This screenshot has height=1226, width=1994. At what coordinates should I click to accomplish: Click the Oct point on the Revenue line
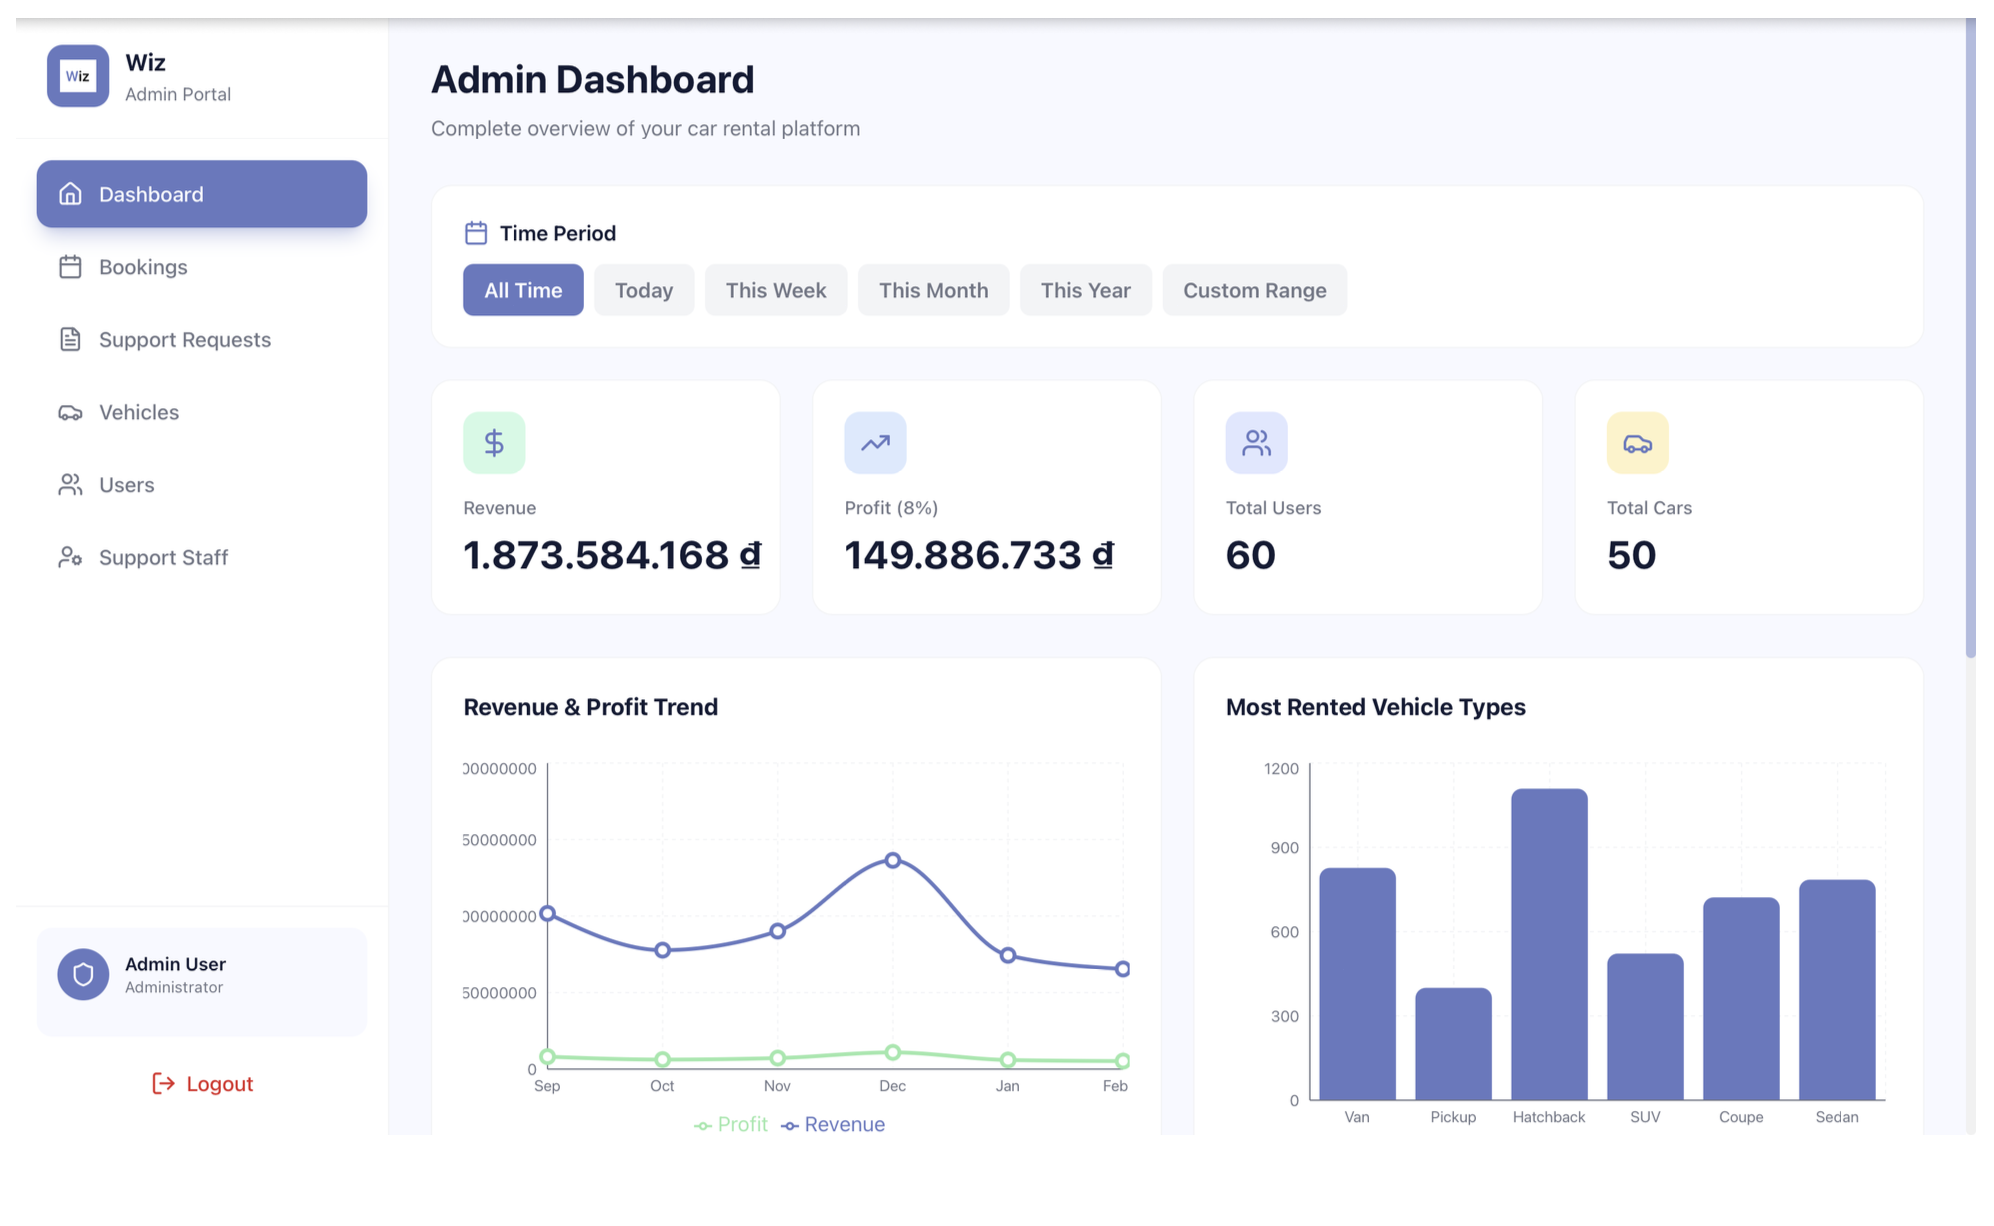662,950
